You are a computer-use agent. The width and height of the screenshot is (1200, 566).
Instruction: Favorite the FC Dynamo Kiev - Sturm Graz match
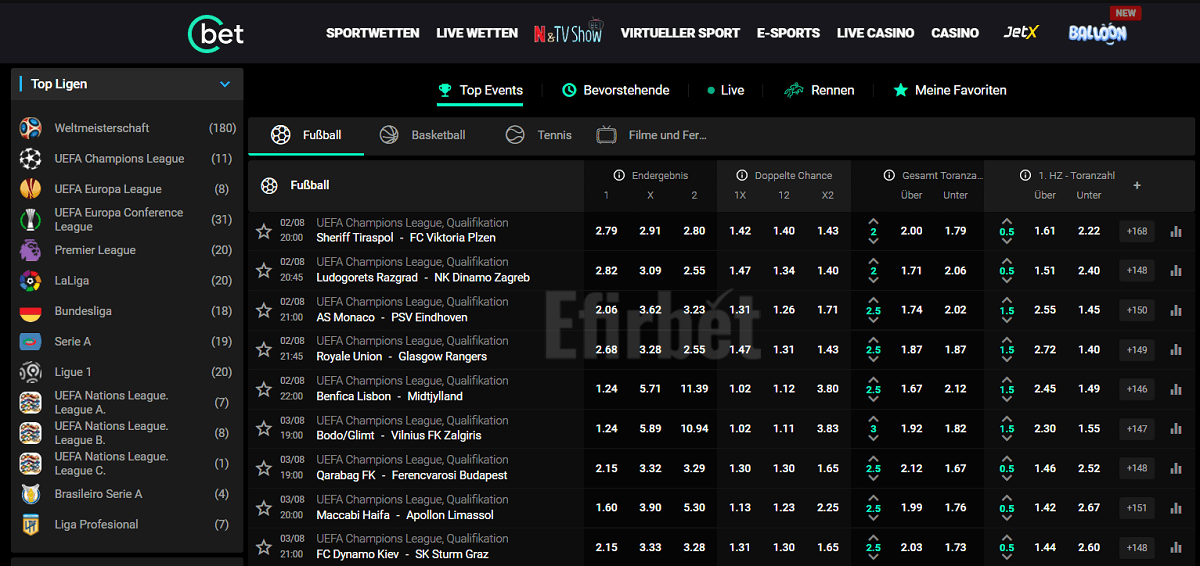(x=263, y=547)
